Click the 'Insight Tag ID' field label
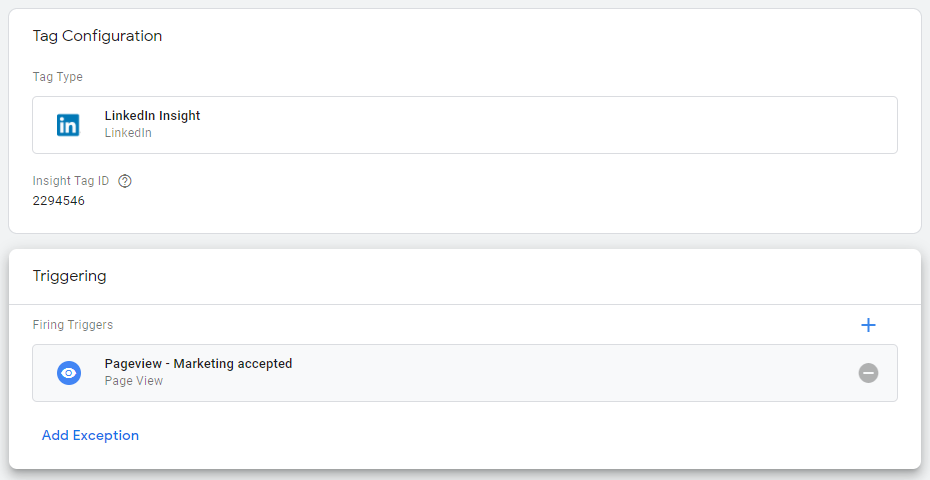The width and height of the screenshot is (930, 480). (72, 181)
